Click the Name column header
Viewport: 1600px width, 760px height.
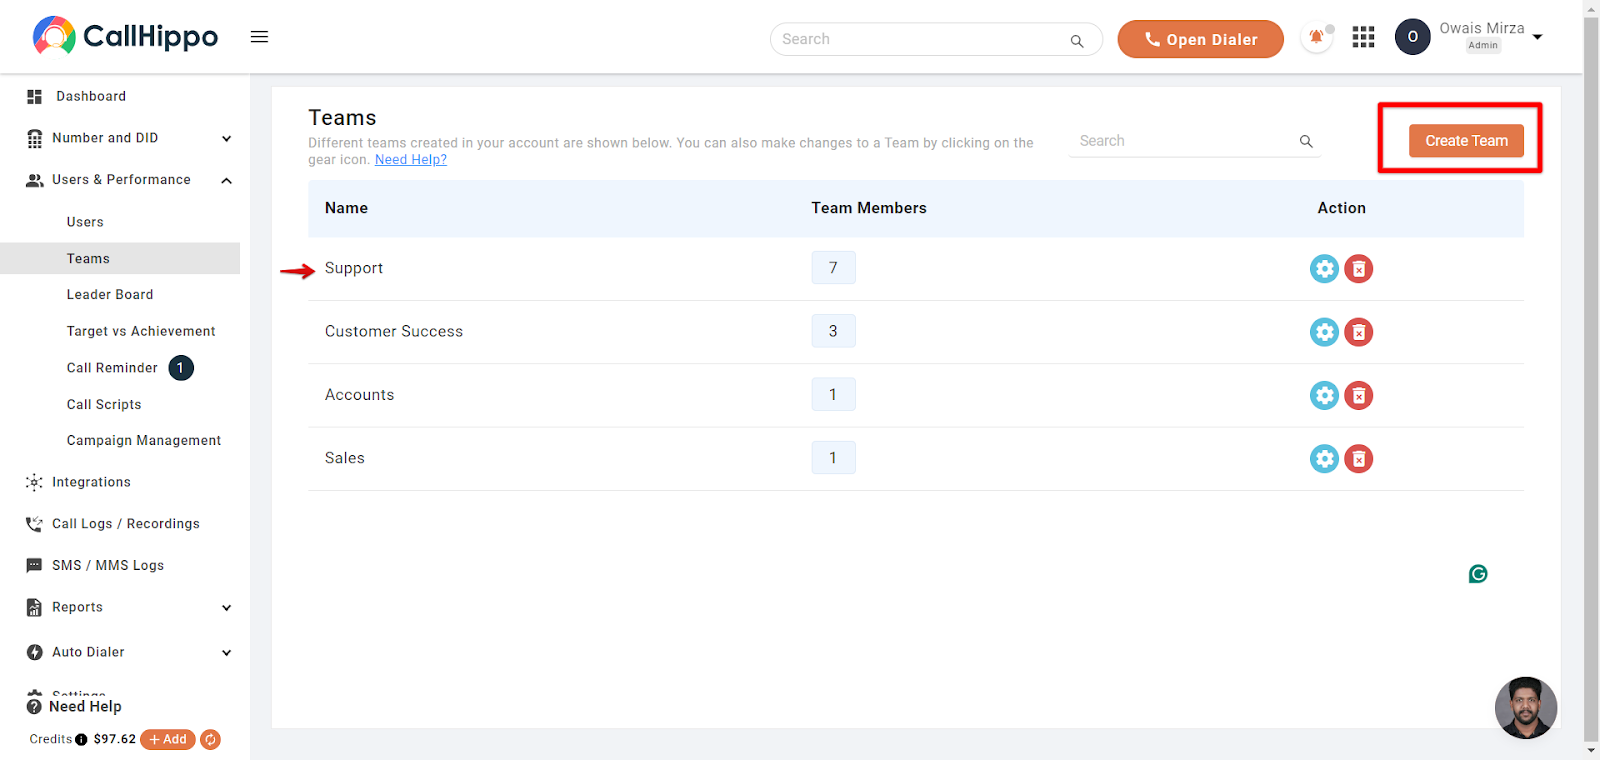346,208
